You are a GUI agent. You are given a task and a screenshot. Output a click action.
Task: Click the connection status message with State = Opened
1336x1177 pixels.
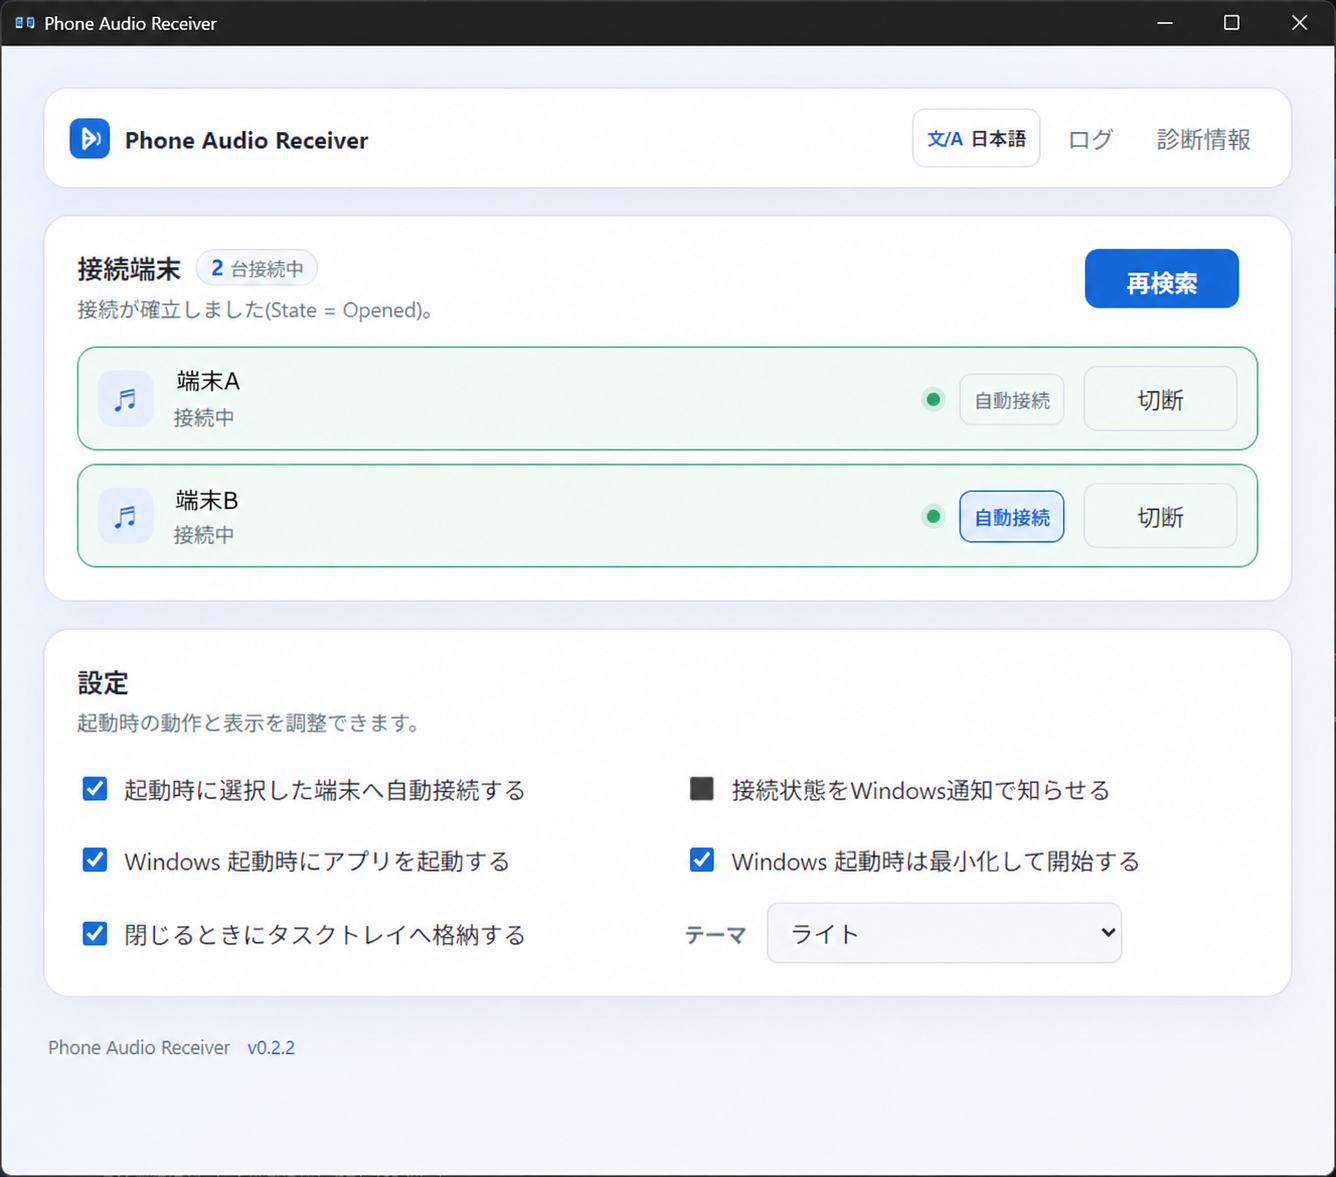coord(256,310)
